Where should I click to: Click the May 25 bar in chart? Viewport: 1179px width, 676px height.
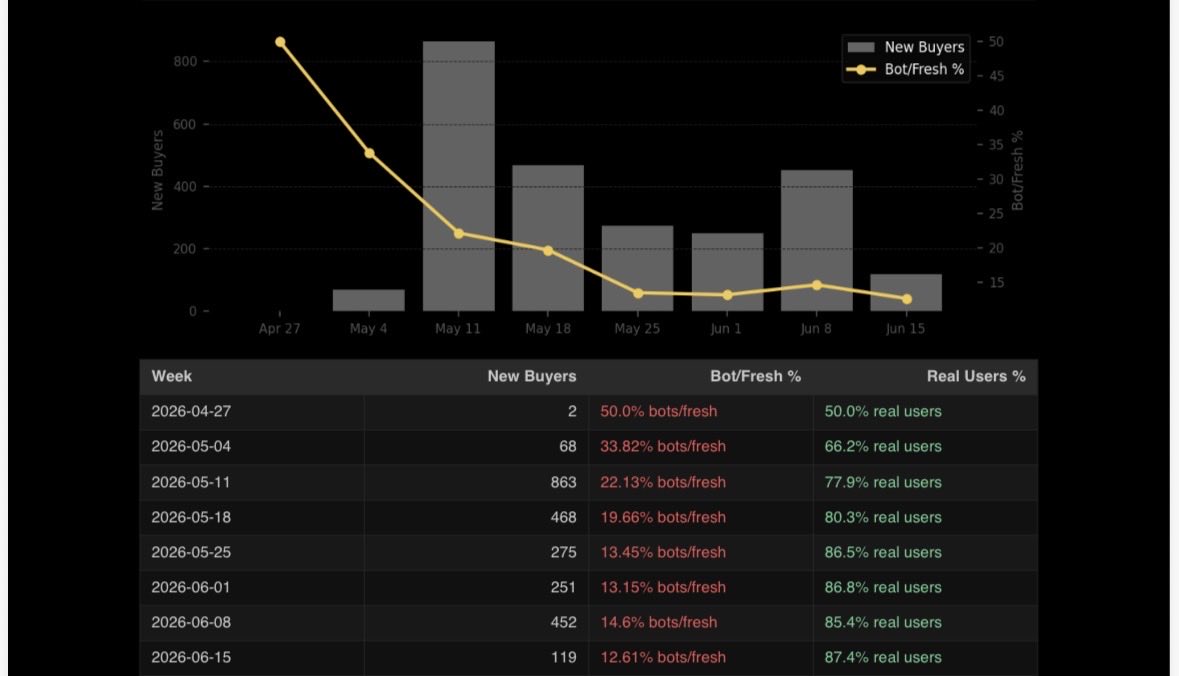(638, 268)
